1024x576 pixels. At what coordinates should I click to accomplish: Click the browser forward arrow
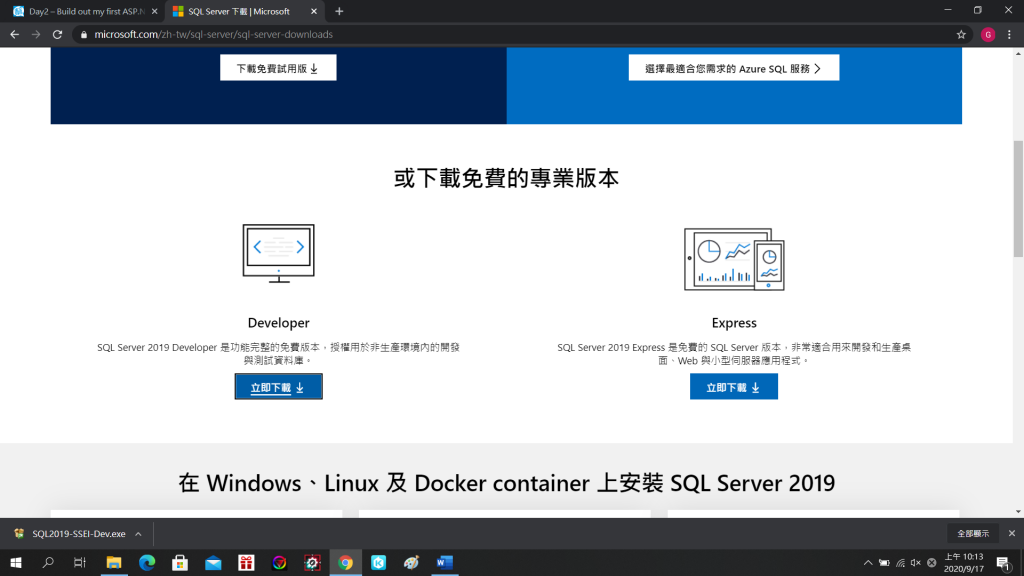click(36, 35)
